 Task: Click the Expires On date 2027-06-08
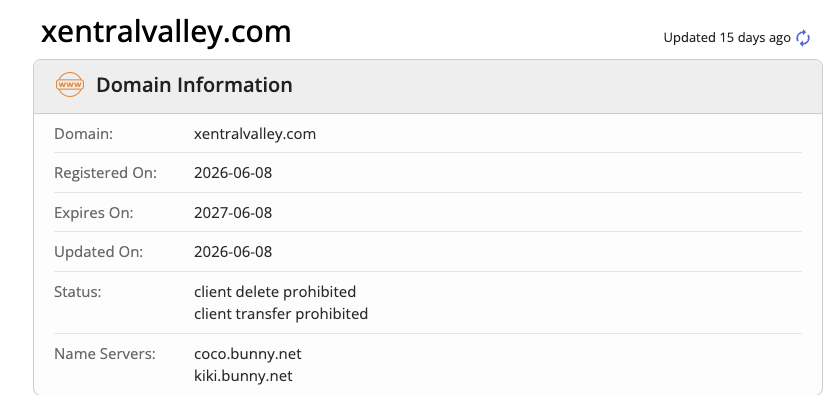tap(233, 213)
